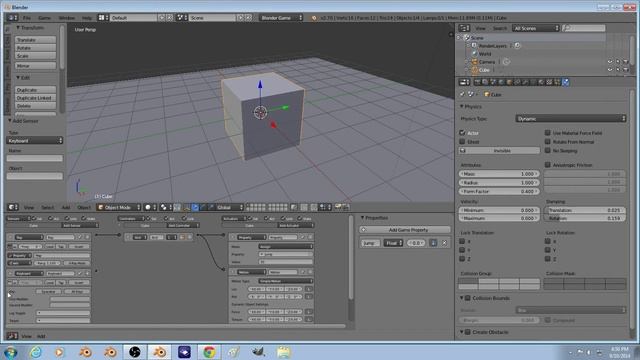Click the Duplicate Linked button
This screenshot has width=640, height=360.
point(36,98)
